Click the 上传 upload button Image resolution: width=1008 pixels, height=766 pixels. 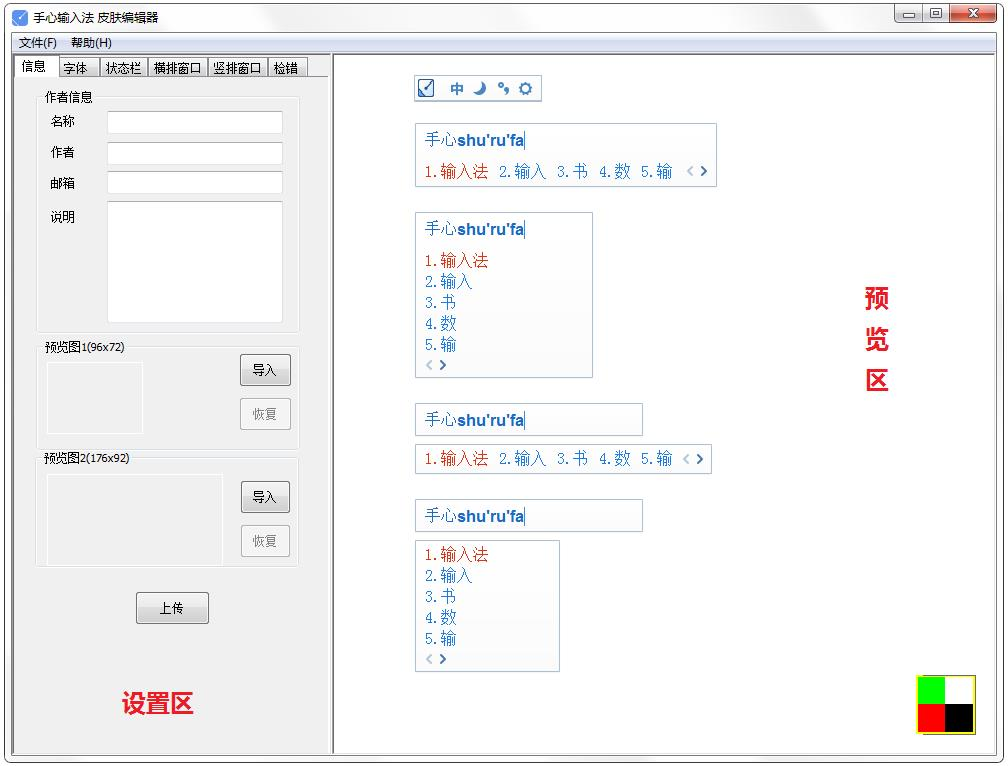pyautogui.click(x=172, y=607)
